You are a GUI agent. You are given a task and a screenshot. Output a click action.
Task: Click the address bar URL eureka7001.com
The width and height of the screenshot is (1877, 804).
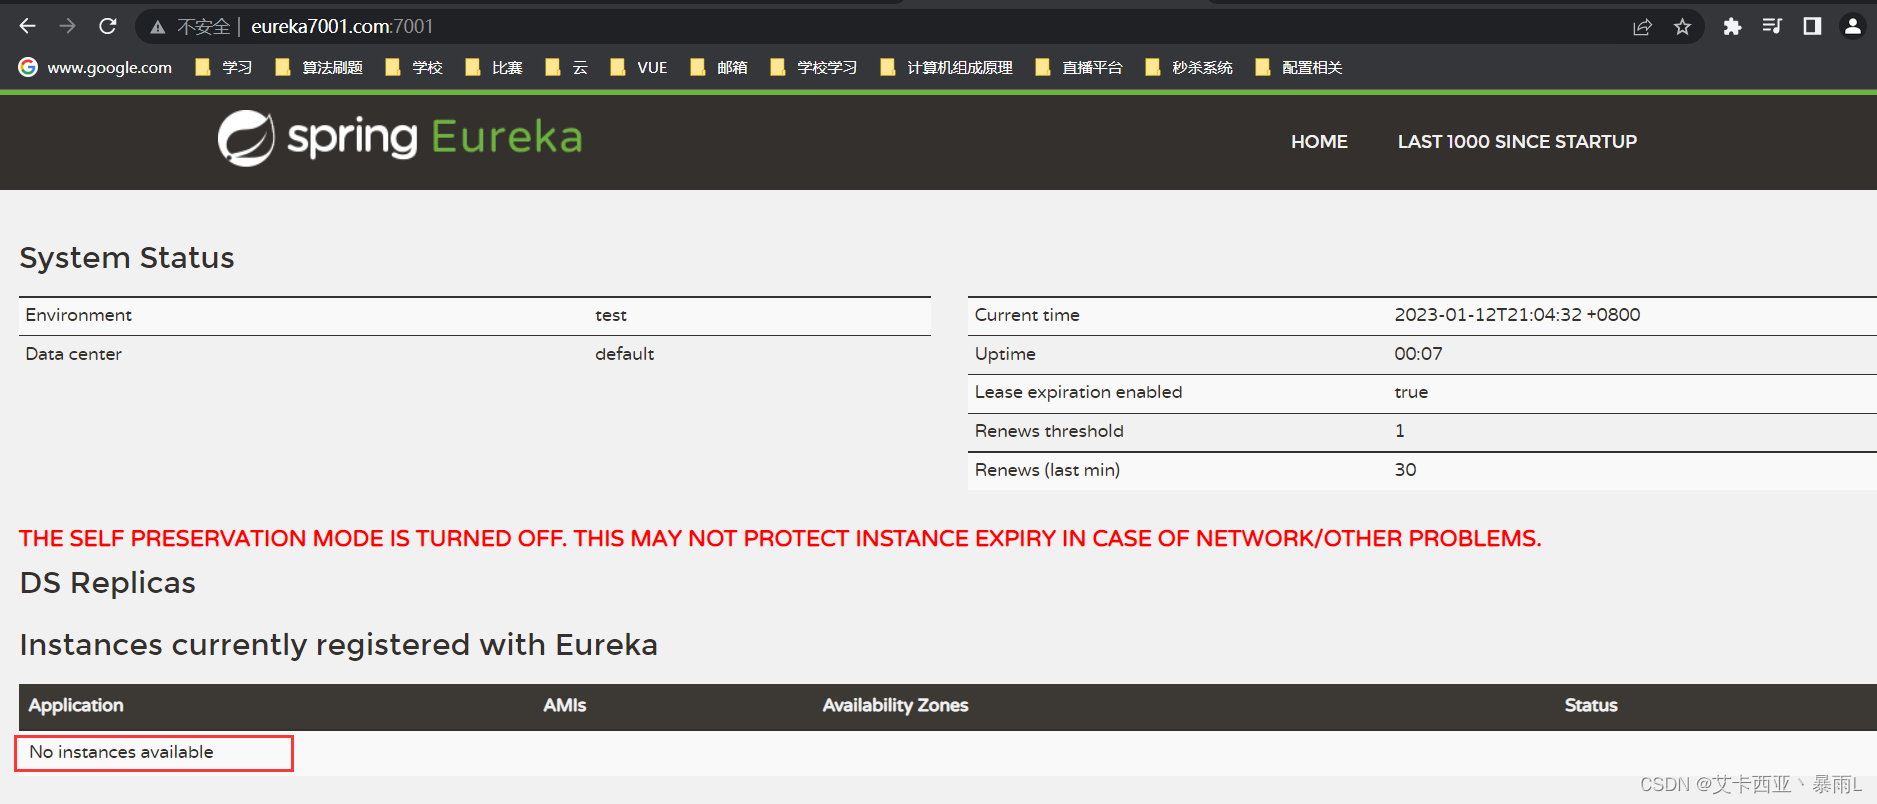click(321, 27)
